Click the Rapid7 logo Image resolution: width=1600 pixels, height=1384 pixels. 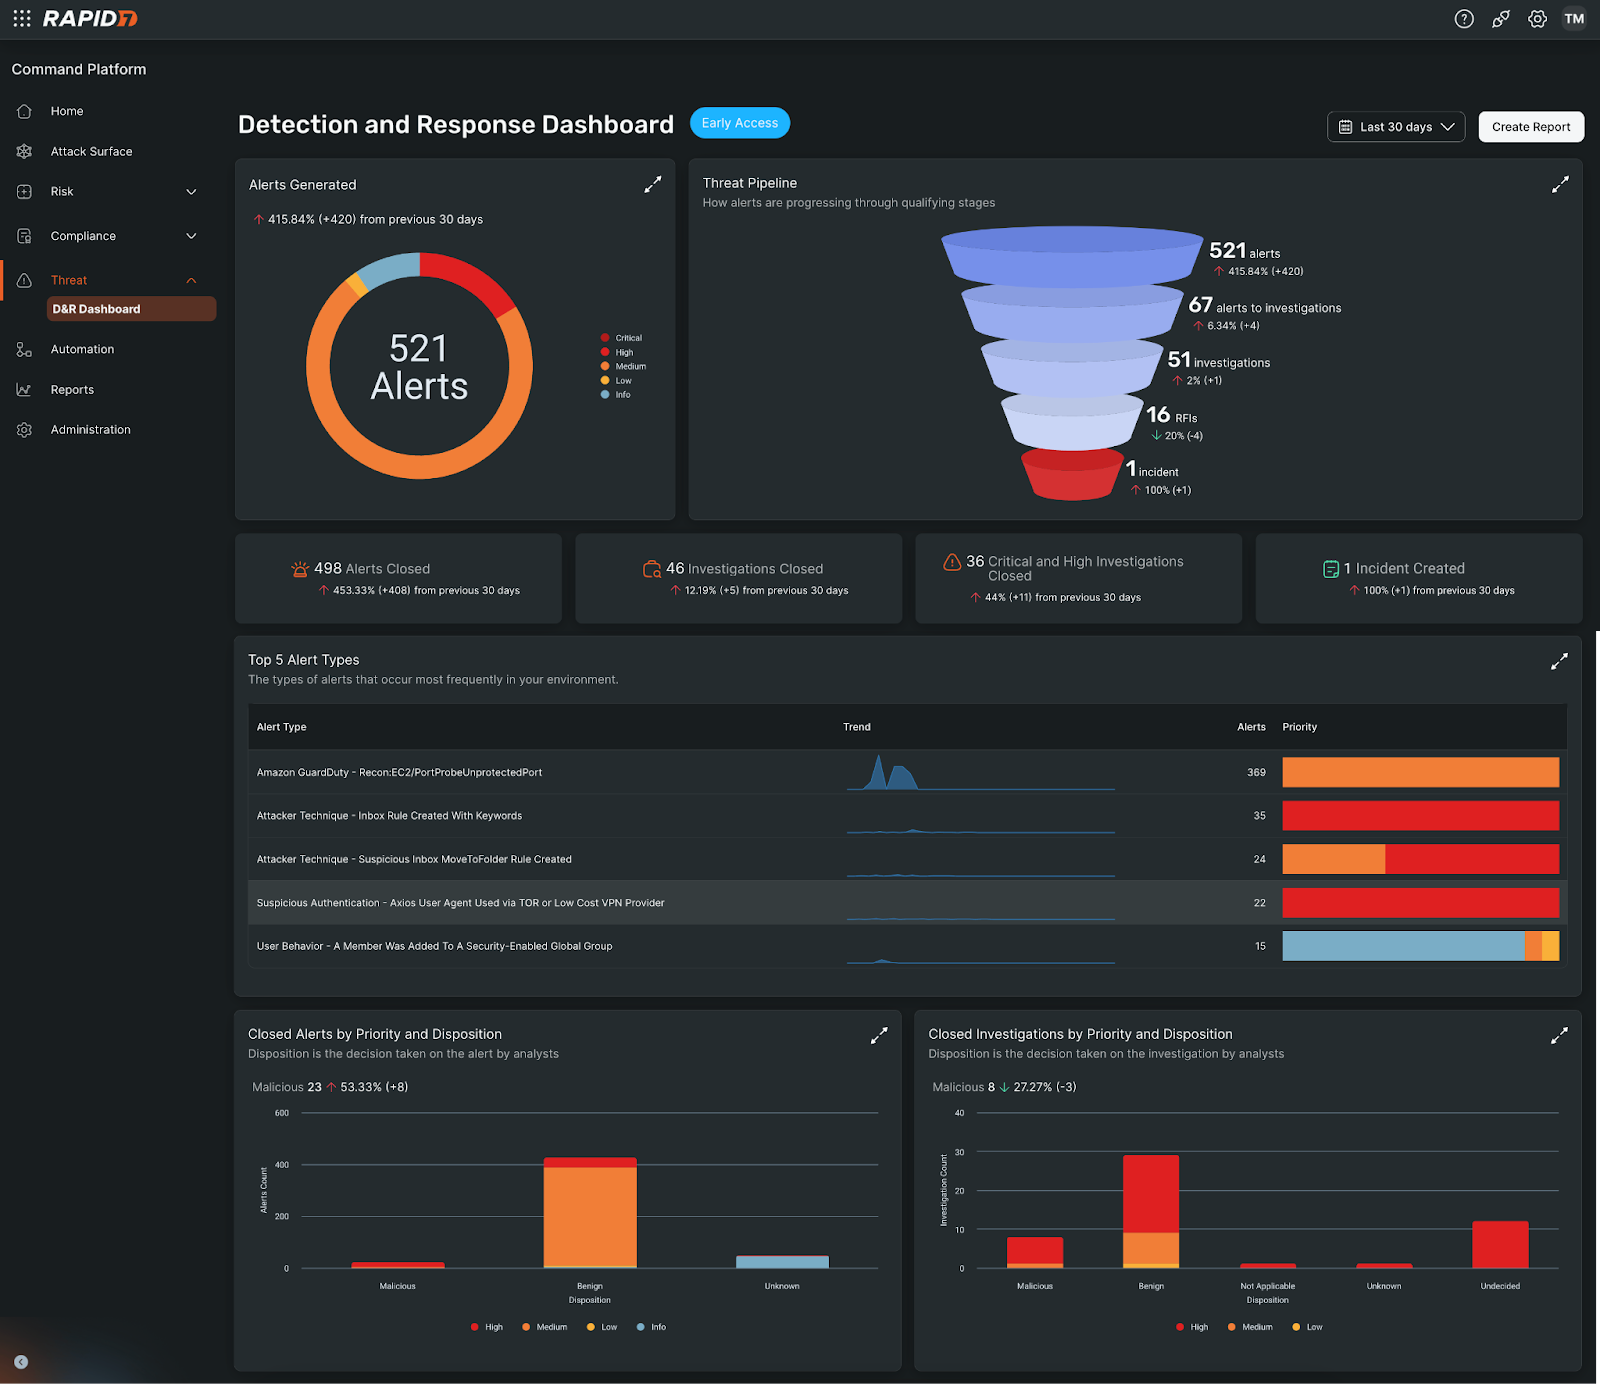91,18
